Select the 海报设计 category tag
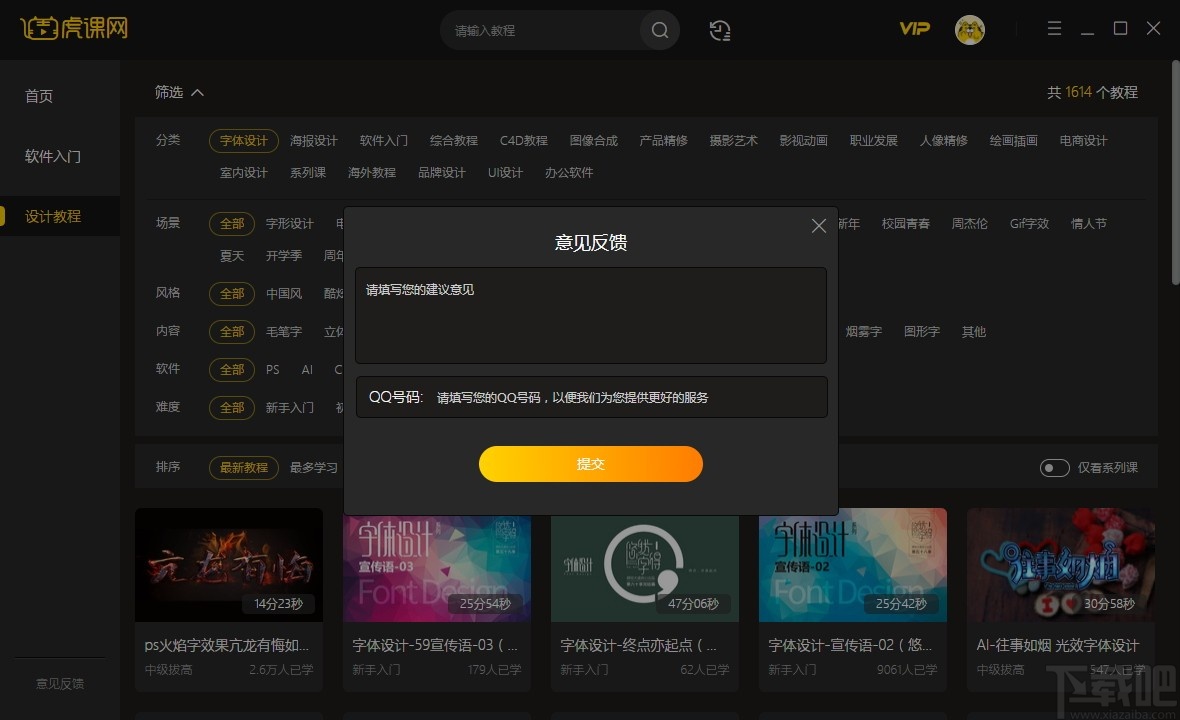Screen dimensions: 1180x720 314,141
